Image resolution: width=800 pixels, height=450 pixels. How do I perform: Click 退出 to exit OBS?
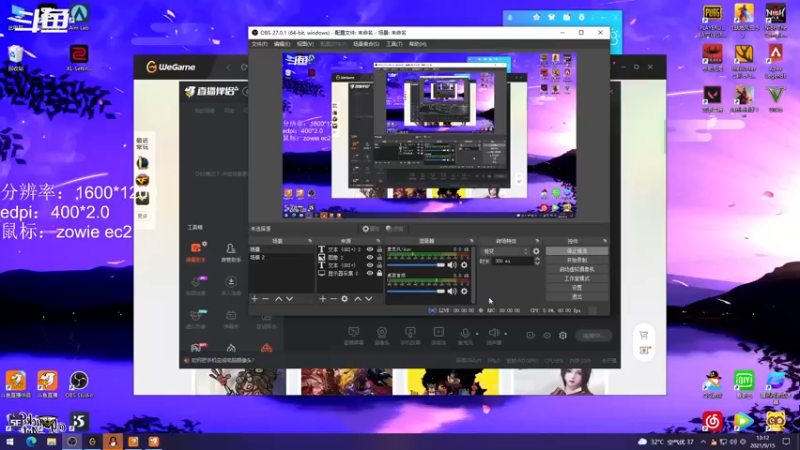577,296
